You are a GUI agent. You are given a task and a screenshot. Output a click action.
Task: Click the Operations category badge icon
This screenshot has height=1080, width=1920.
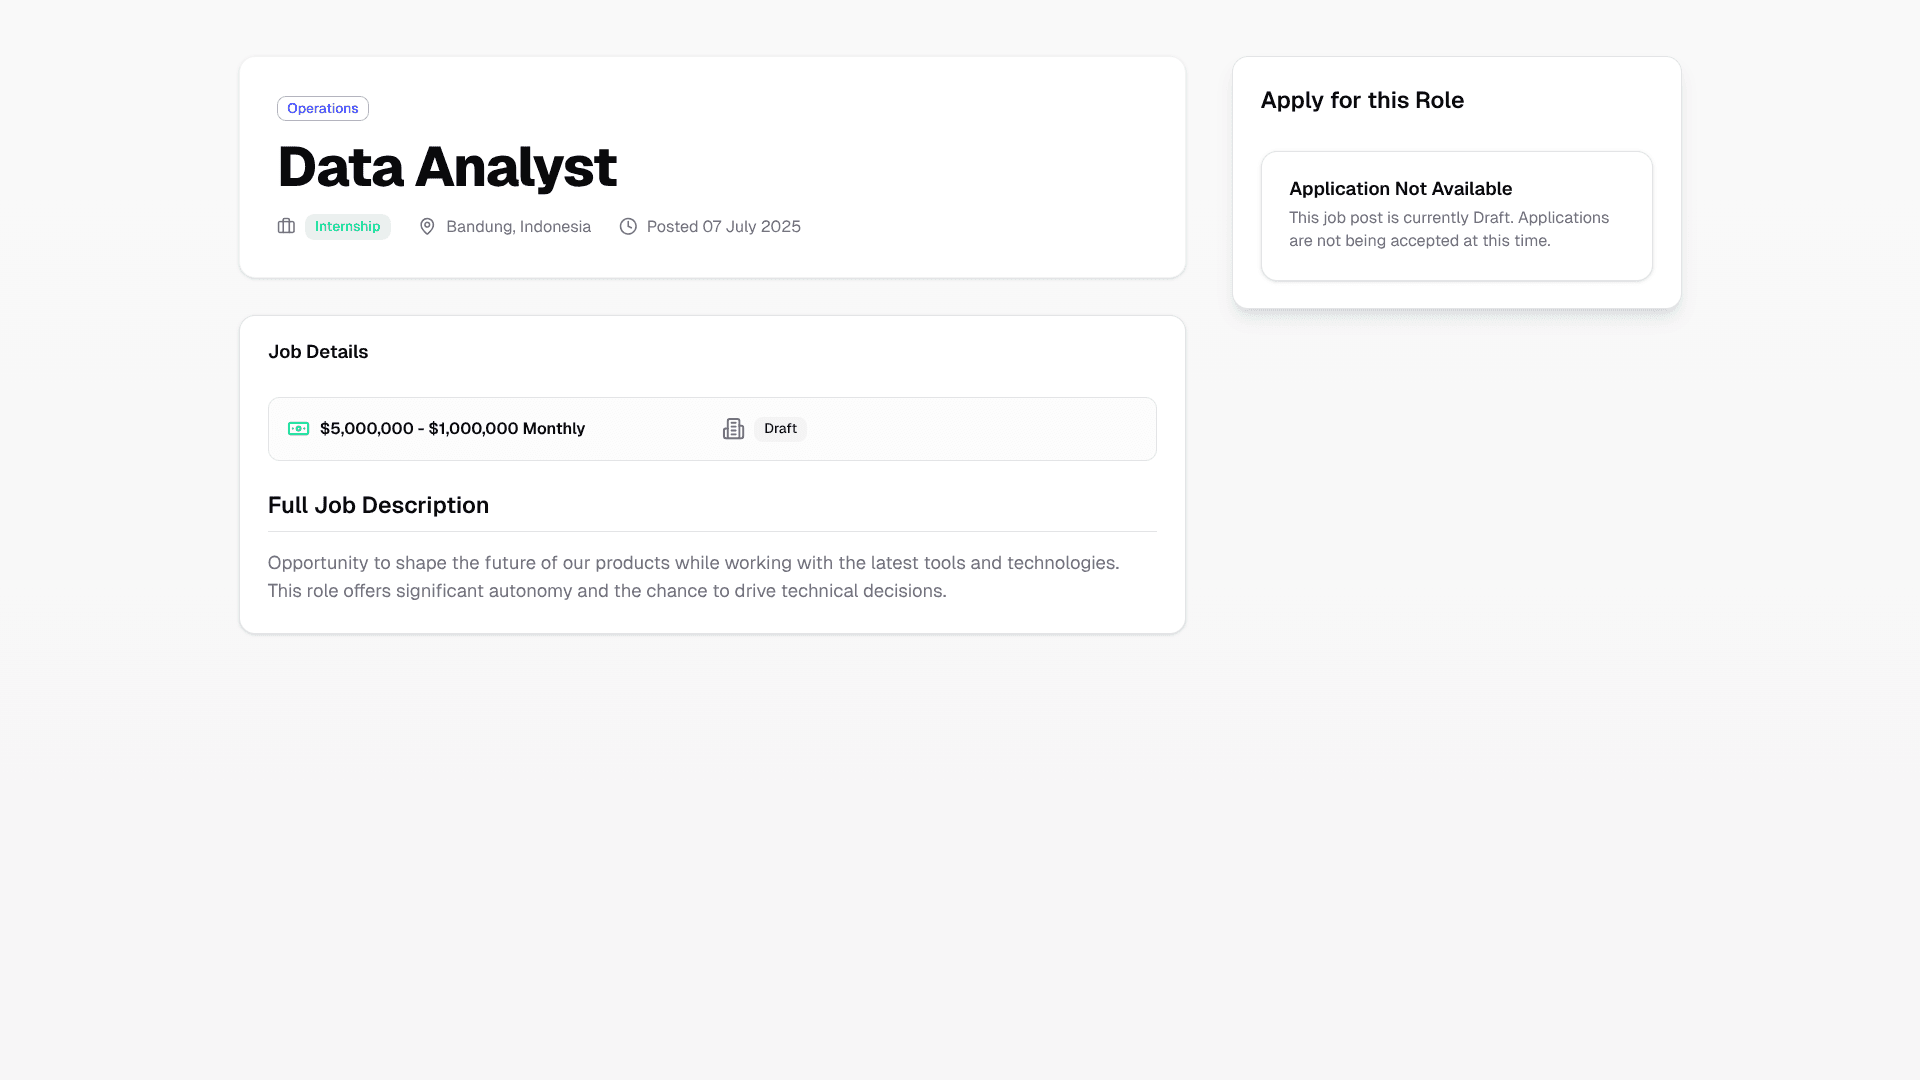click(x=322, y=108)
